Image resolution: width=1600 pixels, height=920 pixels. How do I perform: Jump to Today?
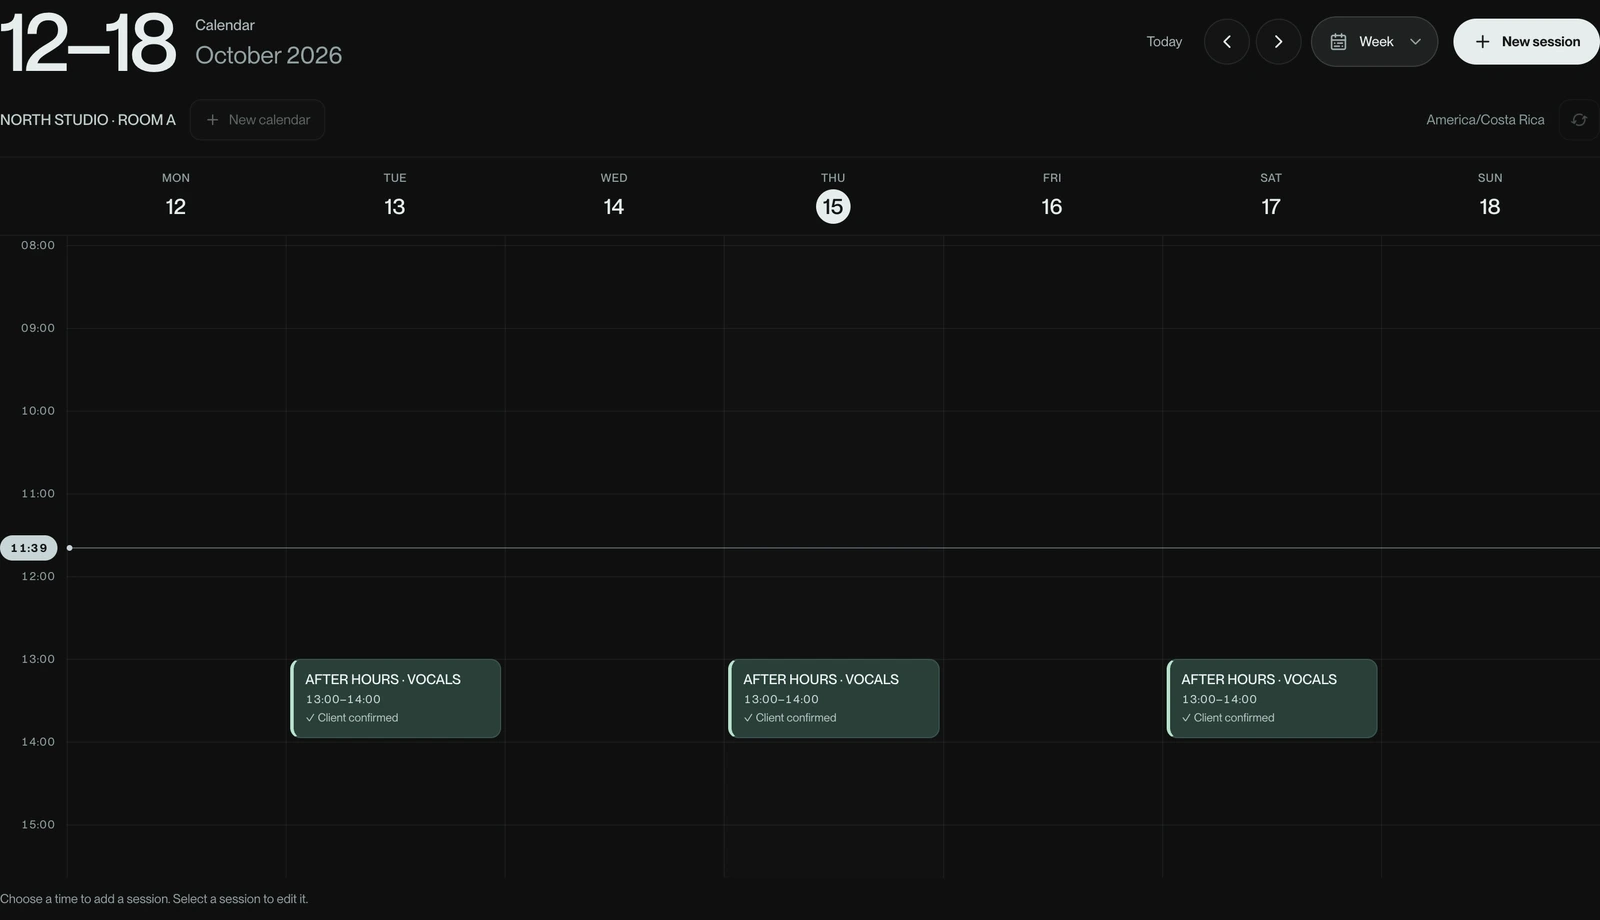click(x=1164, y=42)
